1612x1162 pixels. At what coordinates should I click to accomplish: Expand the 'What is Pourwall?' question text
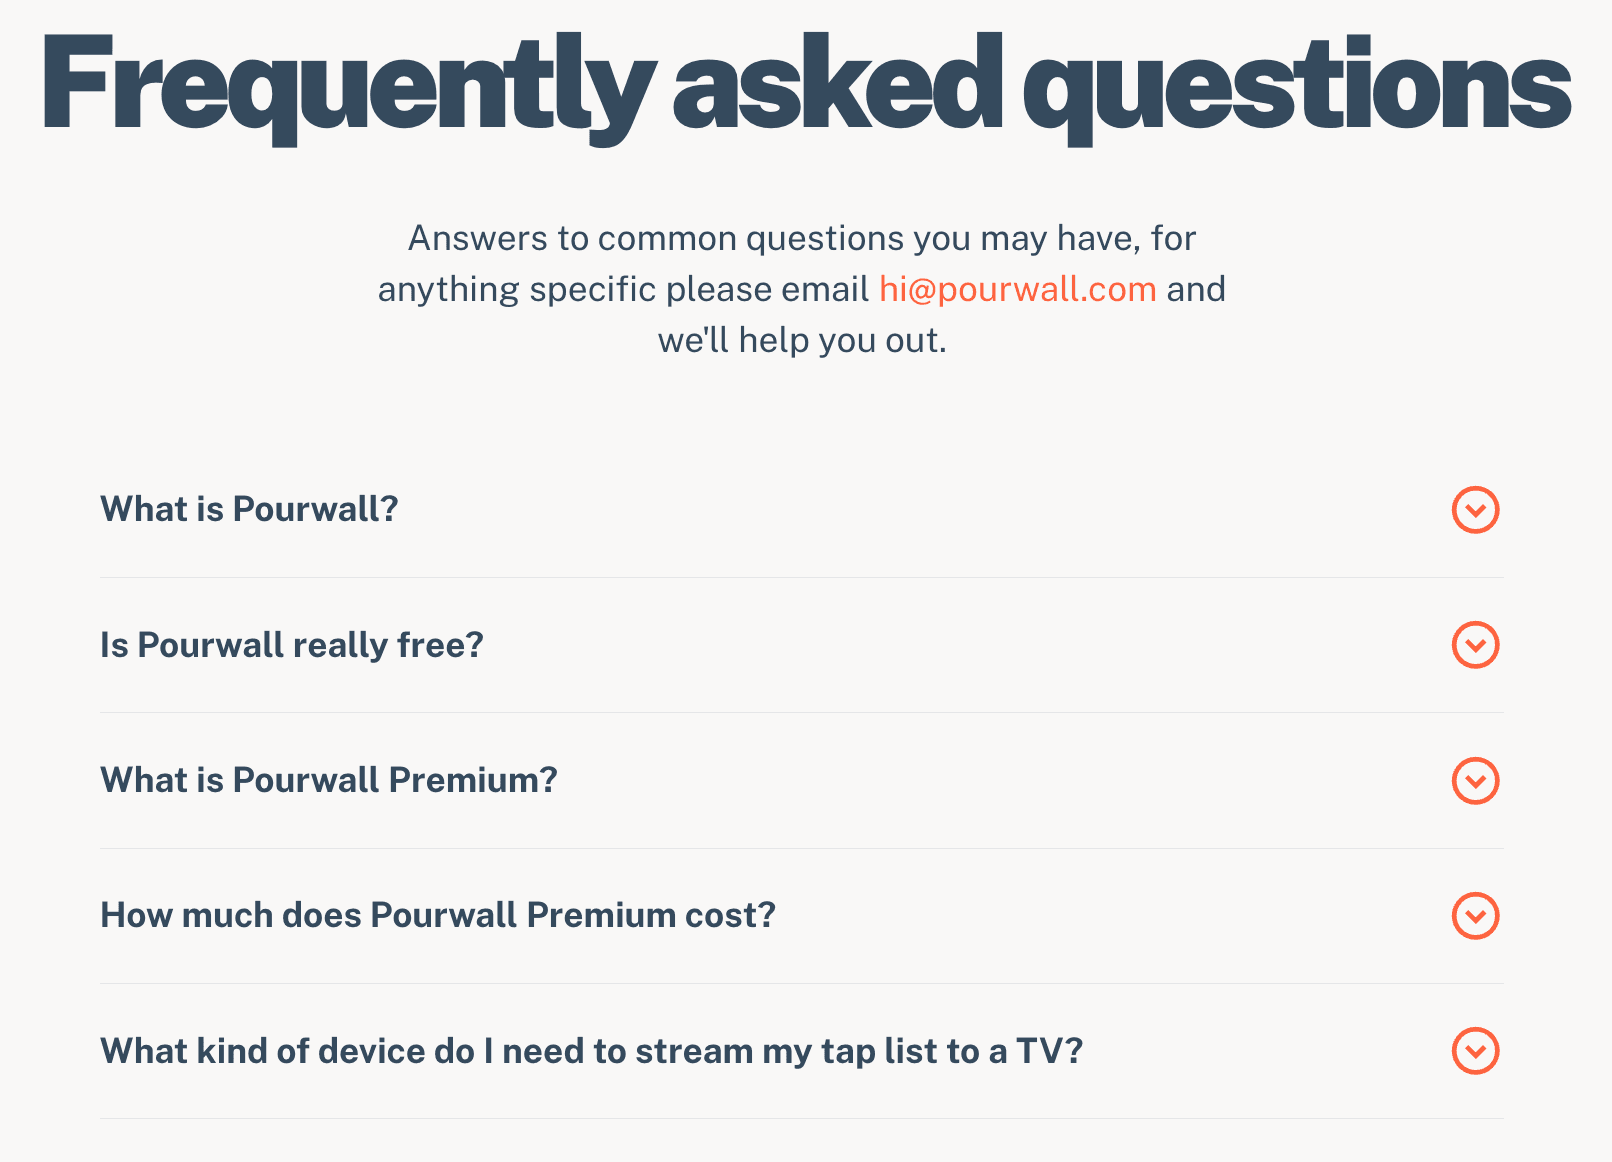(249, 509)
